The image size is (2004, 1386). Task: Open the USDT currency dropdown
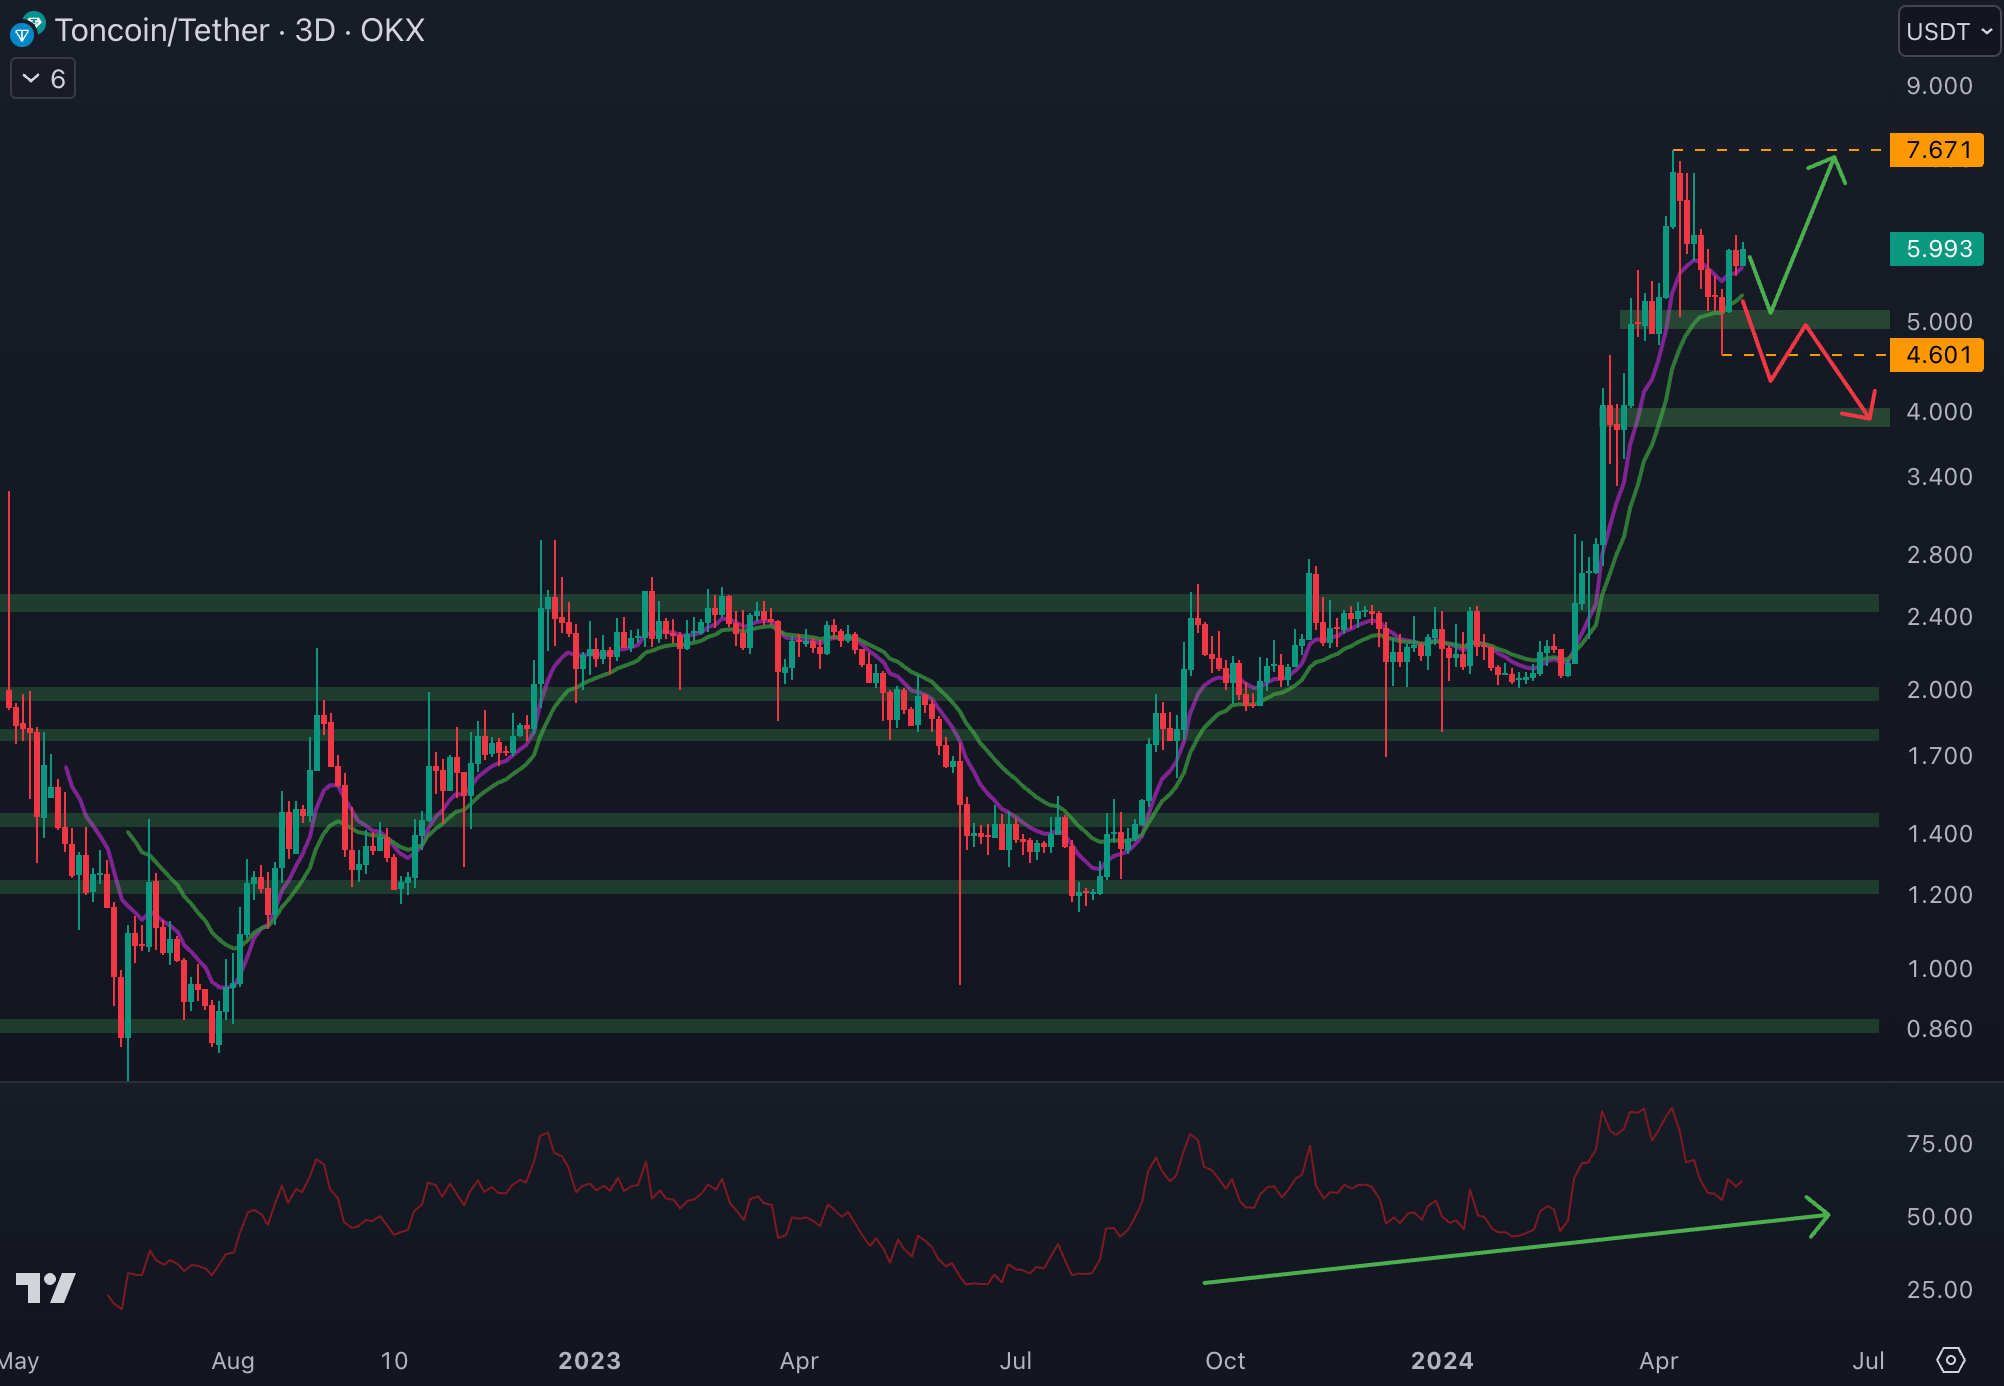click(1948, 31)
